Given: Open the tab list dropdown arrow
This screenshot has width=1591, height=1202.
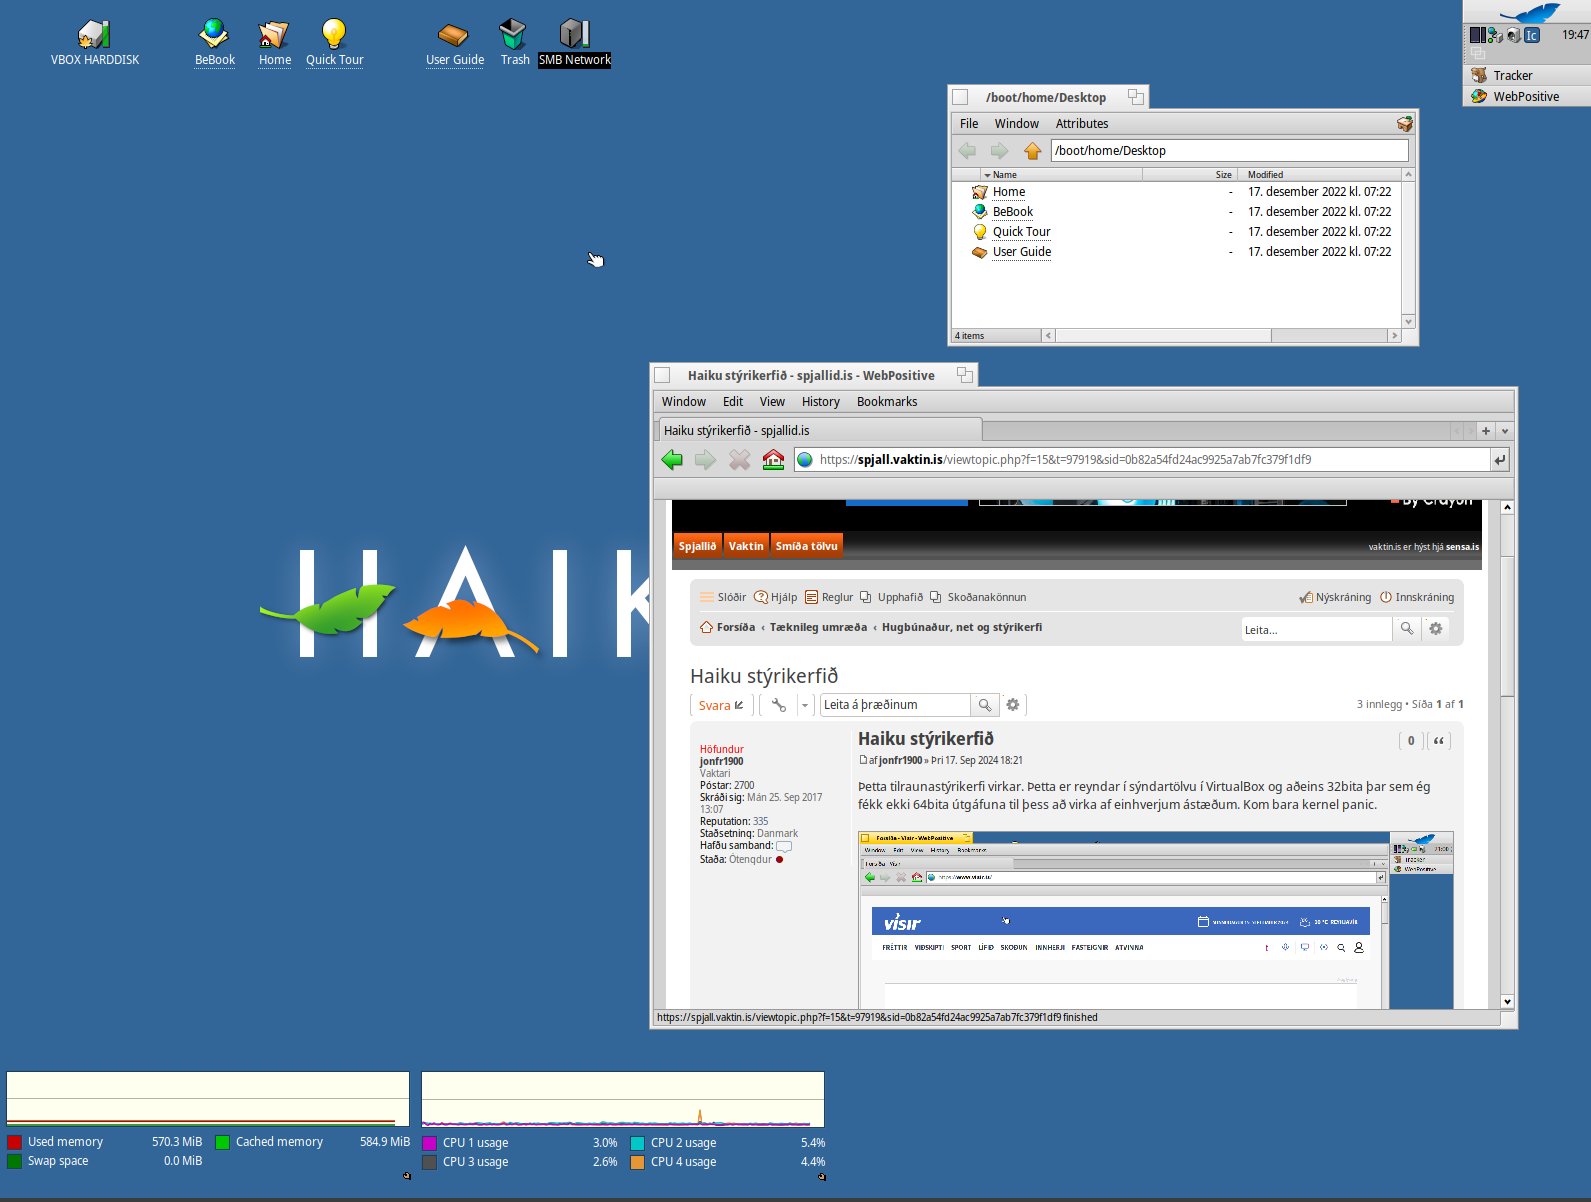Looking at the screenshot, I should click(x=1505, y=431).
